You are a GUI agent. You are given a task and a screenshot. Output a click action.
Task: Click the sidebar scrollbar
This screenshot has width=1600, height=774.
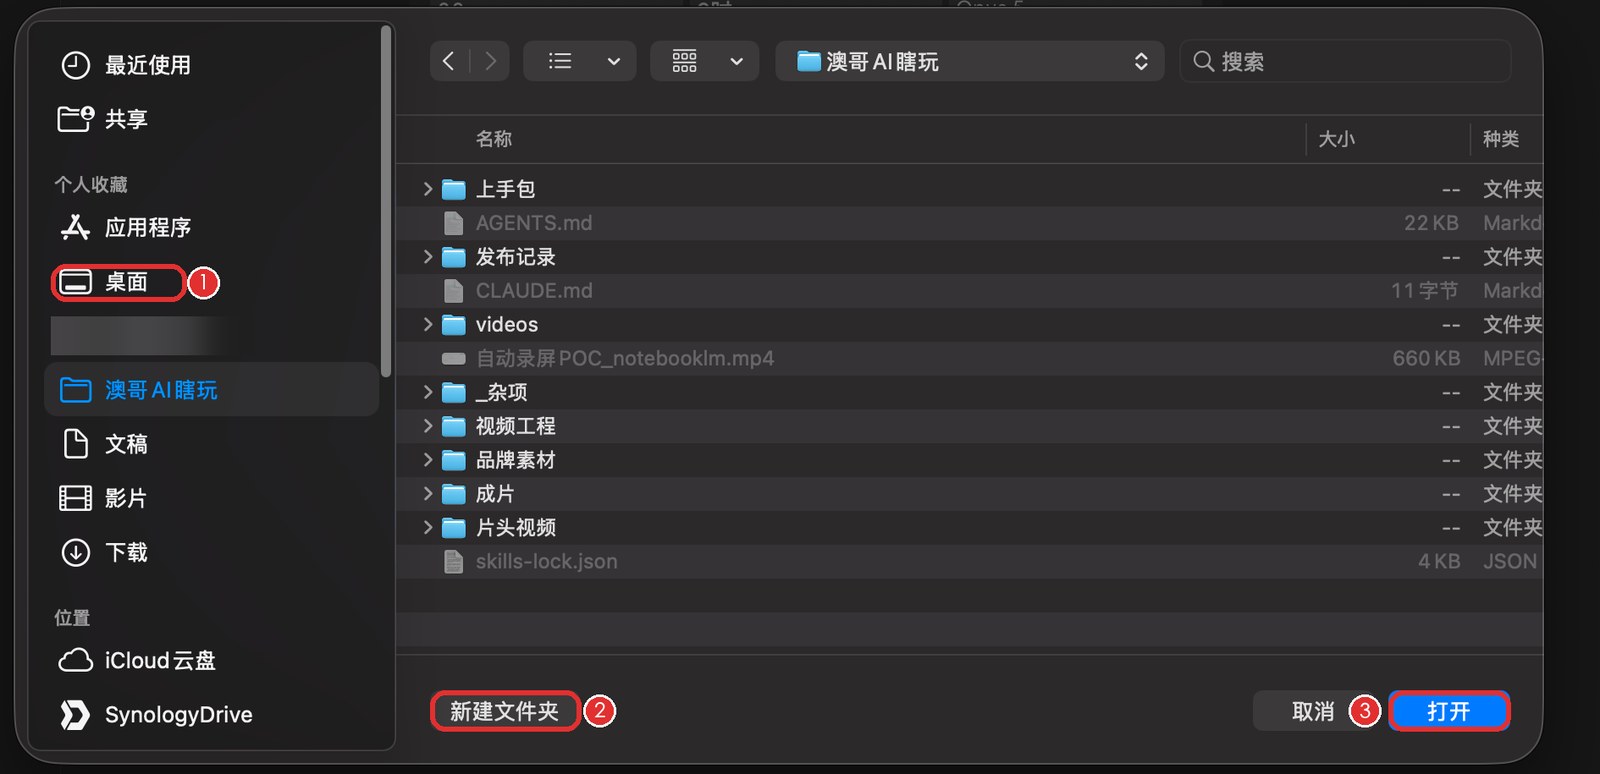pos(386,200)
